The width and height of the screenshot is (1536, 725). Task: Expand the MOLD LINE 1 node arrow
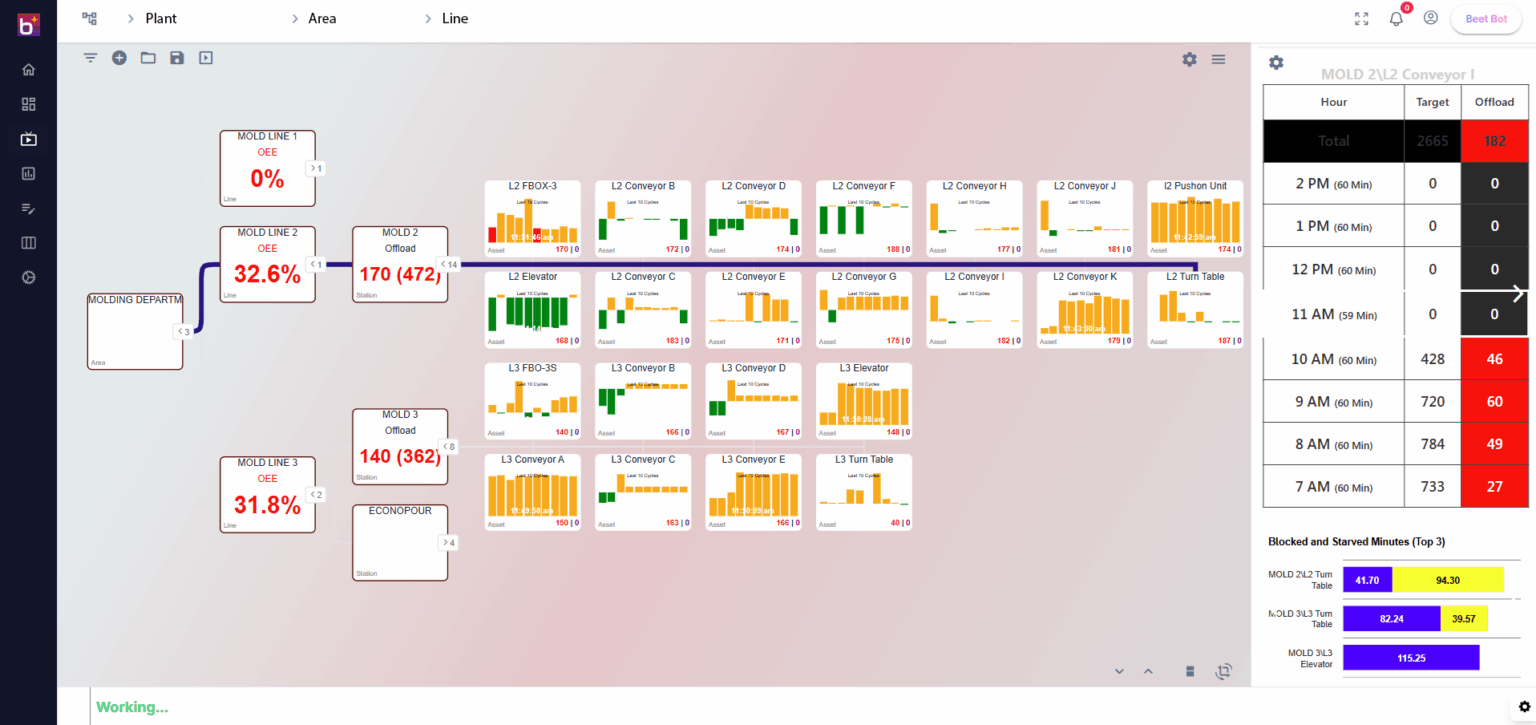[x=316, y=168]
